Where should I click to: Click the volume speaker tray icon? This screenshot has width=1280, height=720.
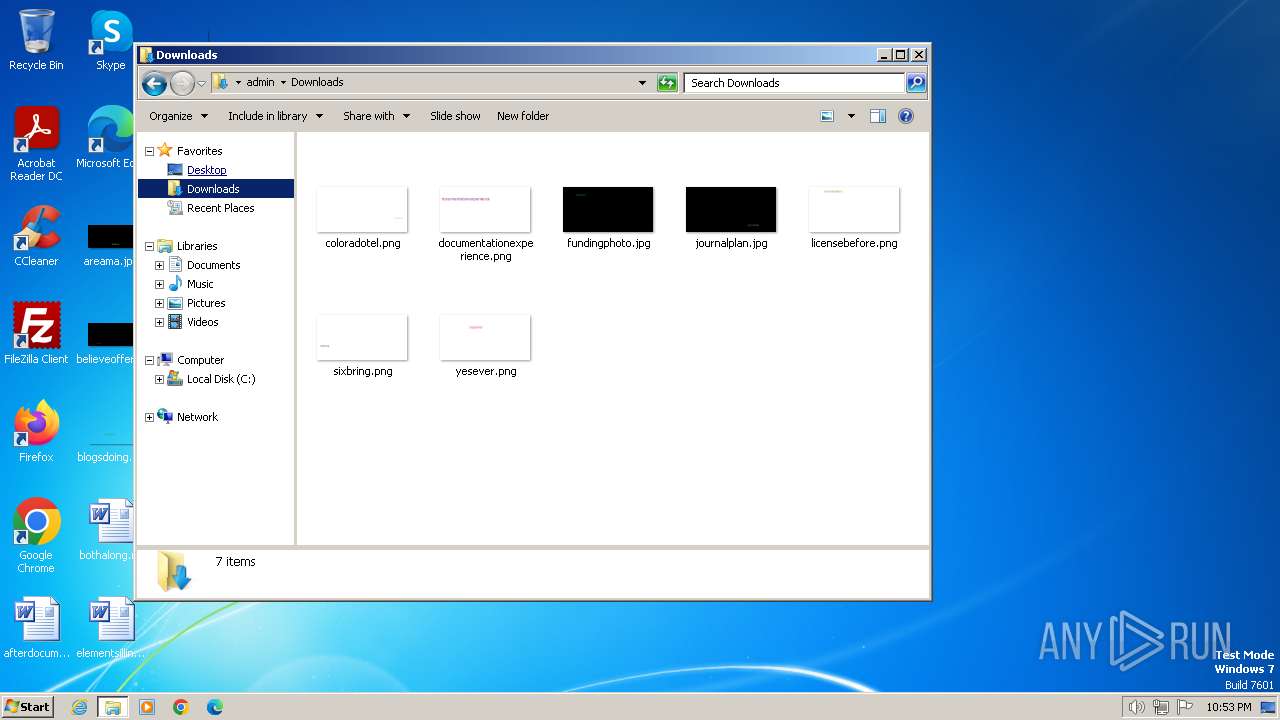pyautogui.click(x=1136, y=707)
